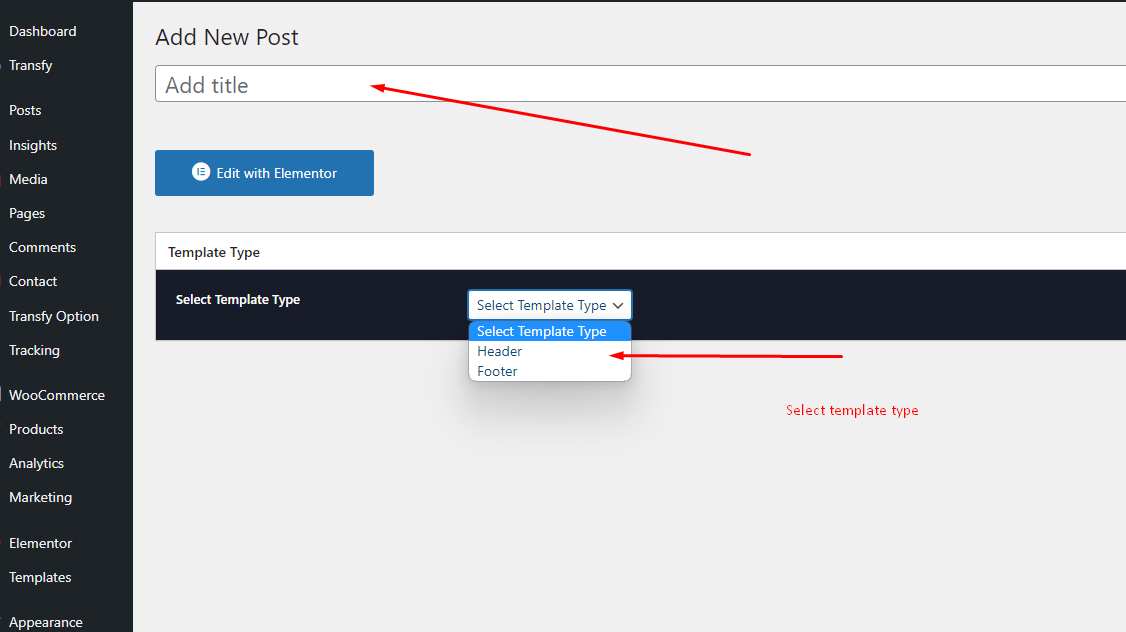Go to the Dashboard
The height and width of the screenshot is (632, 1126).
(x=42, y=31)
